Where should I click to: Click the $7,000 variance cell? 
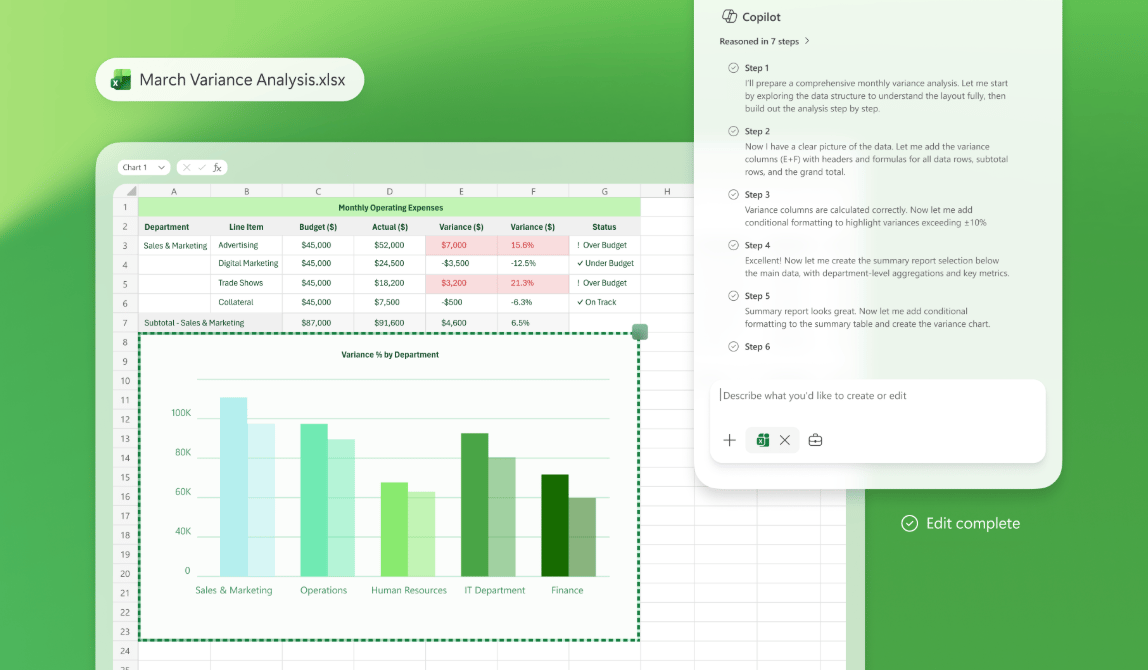(x=461, y=245)
